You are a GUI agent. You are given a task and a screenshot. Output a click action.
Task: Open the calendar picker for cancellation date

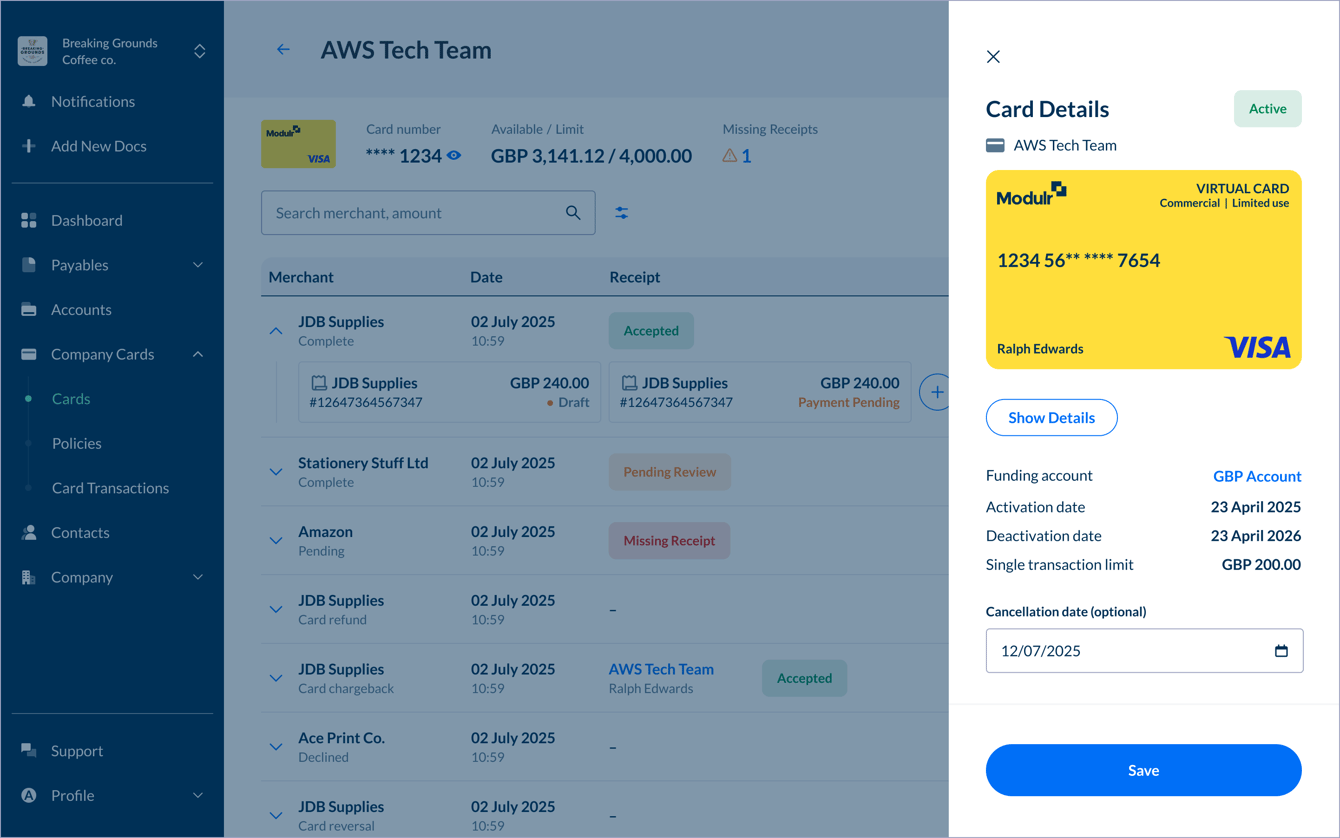click(x=1281, y=651)
